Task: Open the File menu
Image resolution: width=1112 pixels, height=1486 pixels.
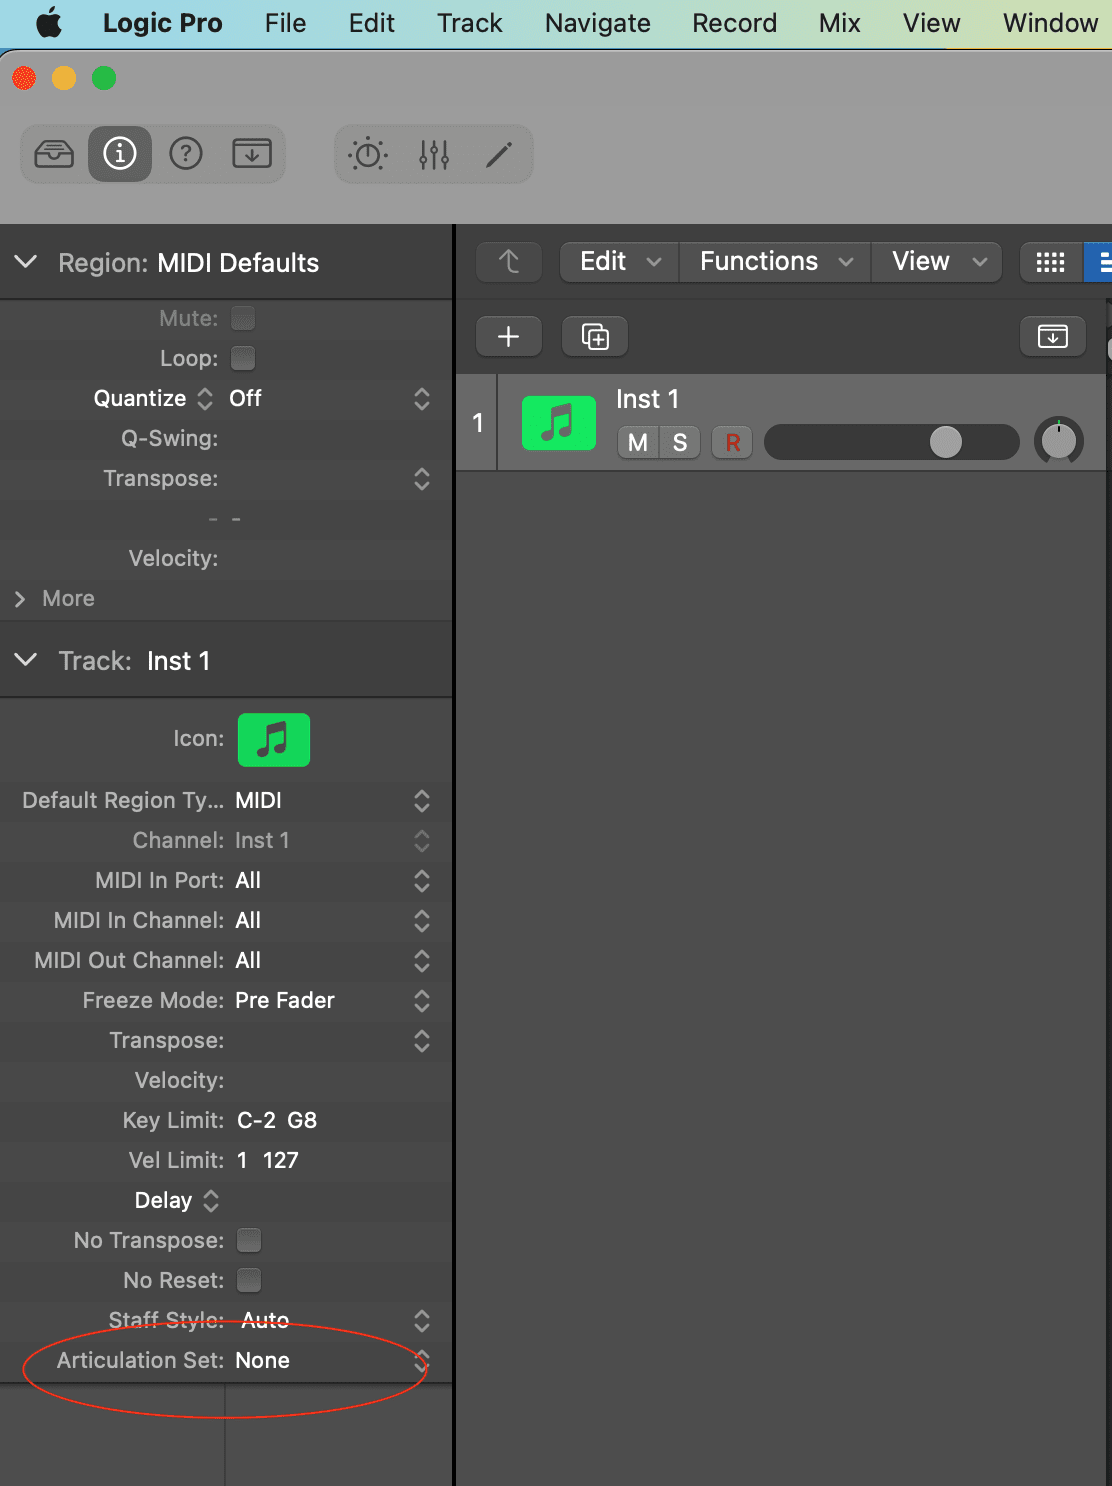Action: click(x=286, y=23)
